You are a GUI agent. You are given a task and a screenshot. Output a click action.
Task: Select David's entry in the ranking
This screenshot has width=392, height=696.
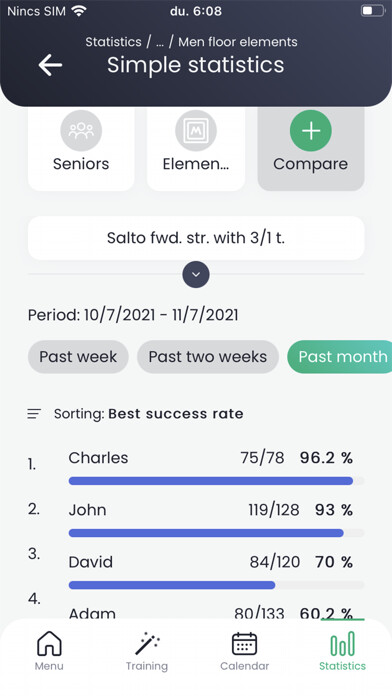[196, 569]
